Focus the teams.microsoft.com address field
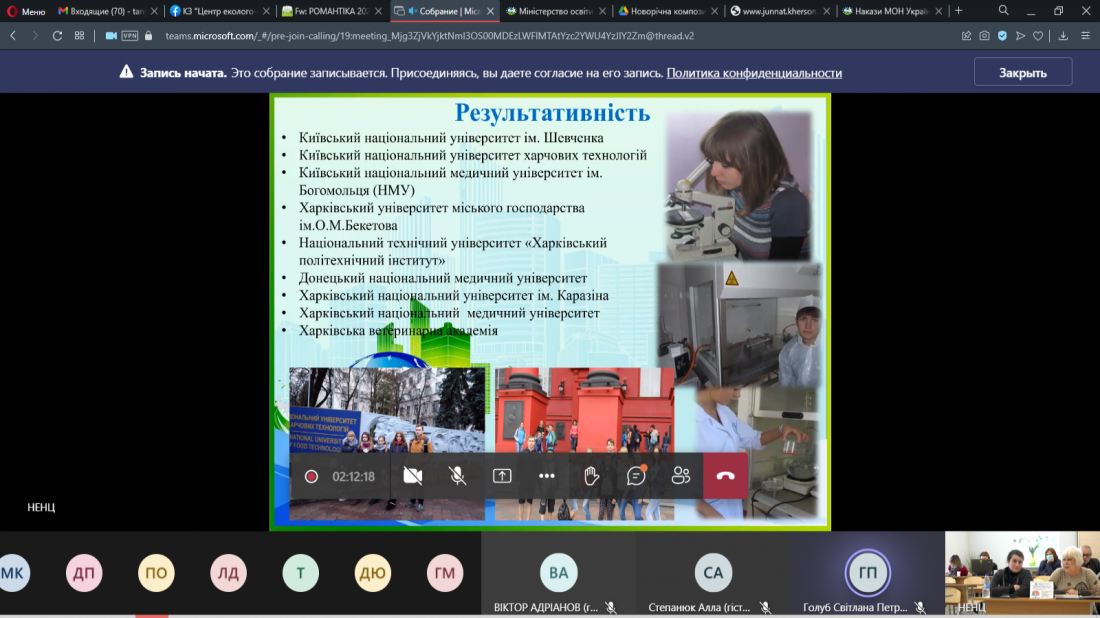Image resolution: width=1100 pixels, height=618 pixels. click(x=429, y=36)
